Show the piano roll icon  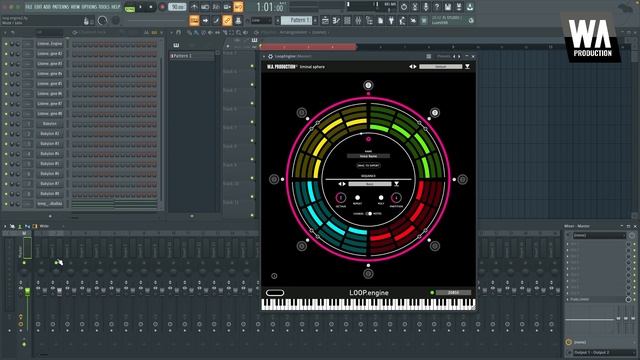pos(336,20)
